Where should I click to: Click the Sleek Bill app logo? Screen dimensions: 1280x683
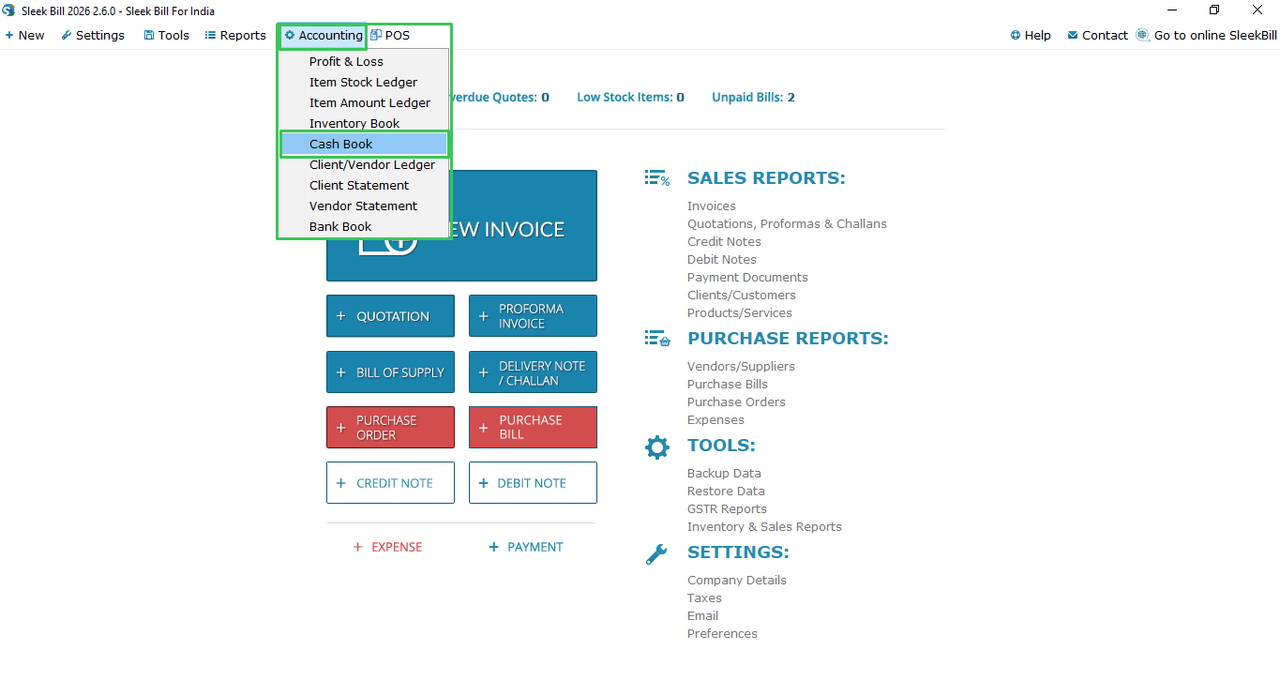tap(9, 10)
